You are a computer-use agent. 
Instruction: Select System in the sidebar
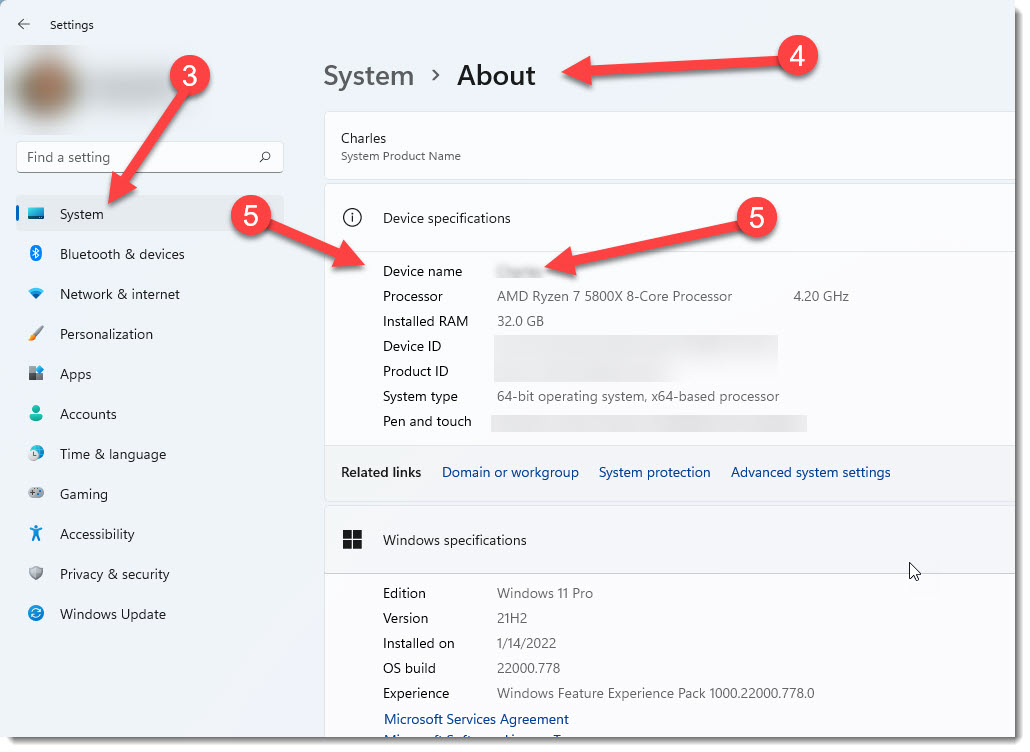81,214
